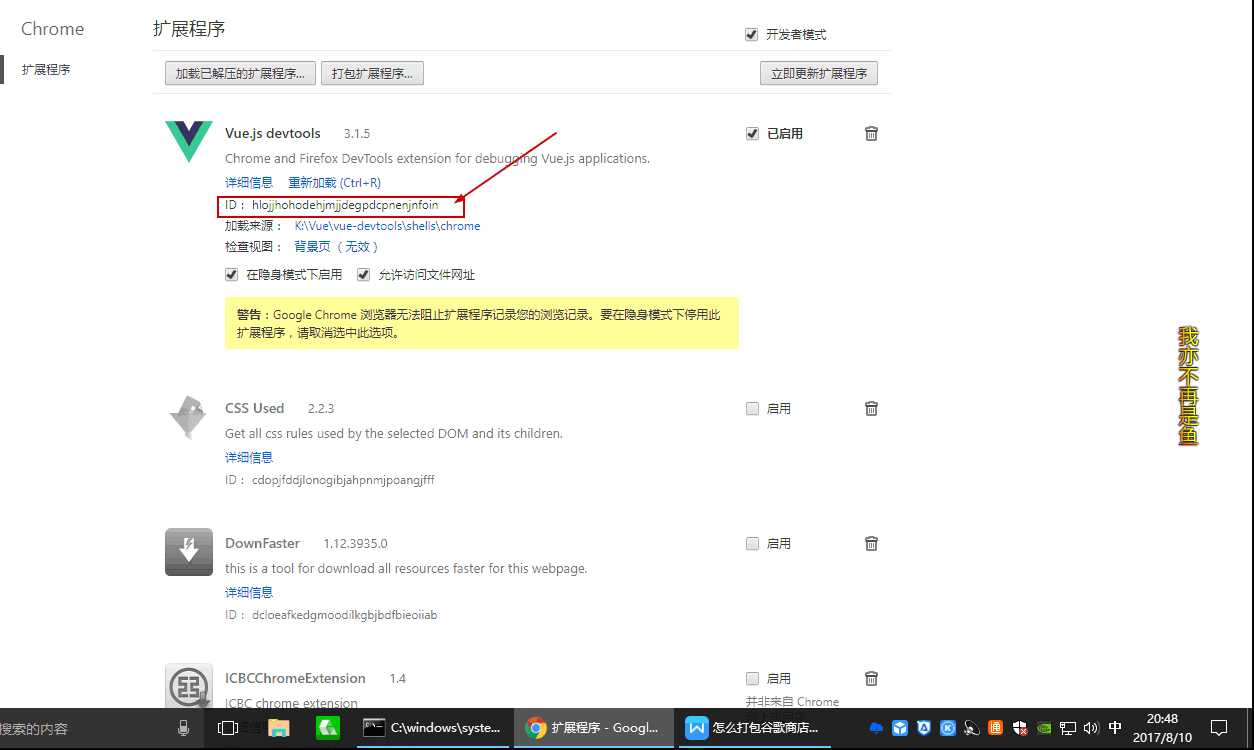Click the microphone icon in taskbar search
This screenshot has height=750, width=1254.
click(183, 728)
